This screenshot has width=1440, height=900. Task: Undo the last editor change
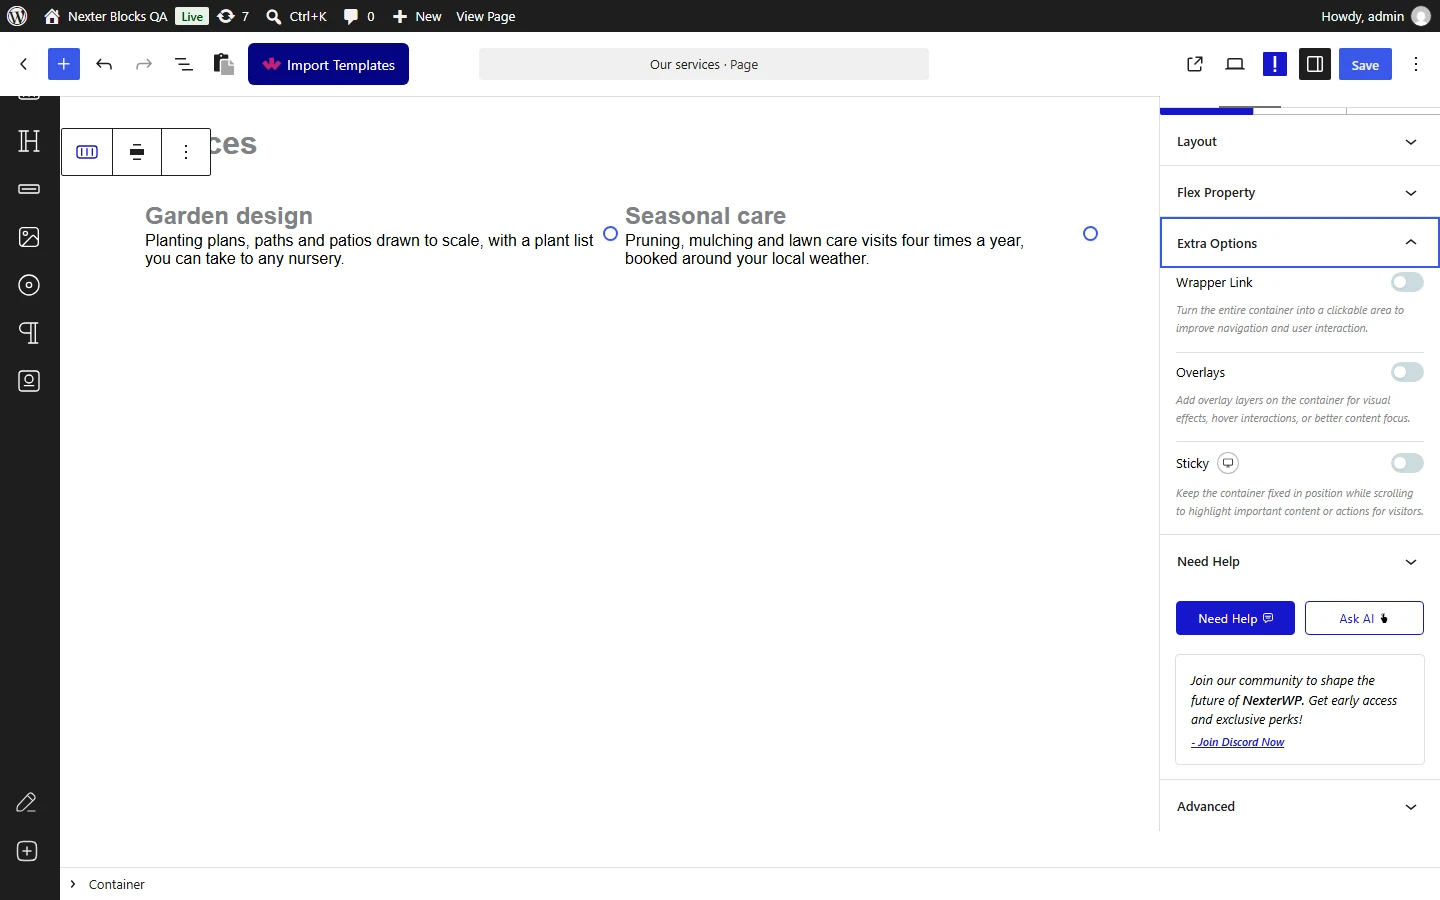coord(104,64)
